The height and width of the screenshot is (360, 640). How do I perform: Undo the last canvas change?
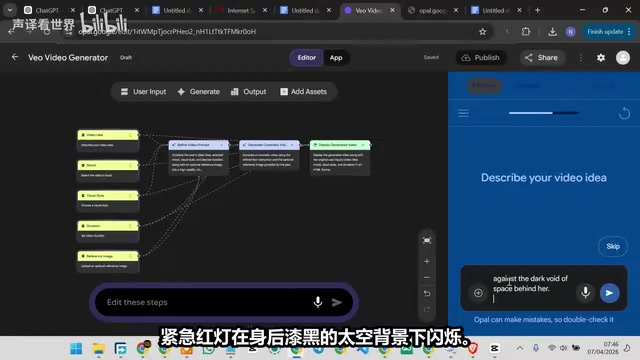click(x=427, y=293)
